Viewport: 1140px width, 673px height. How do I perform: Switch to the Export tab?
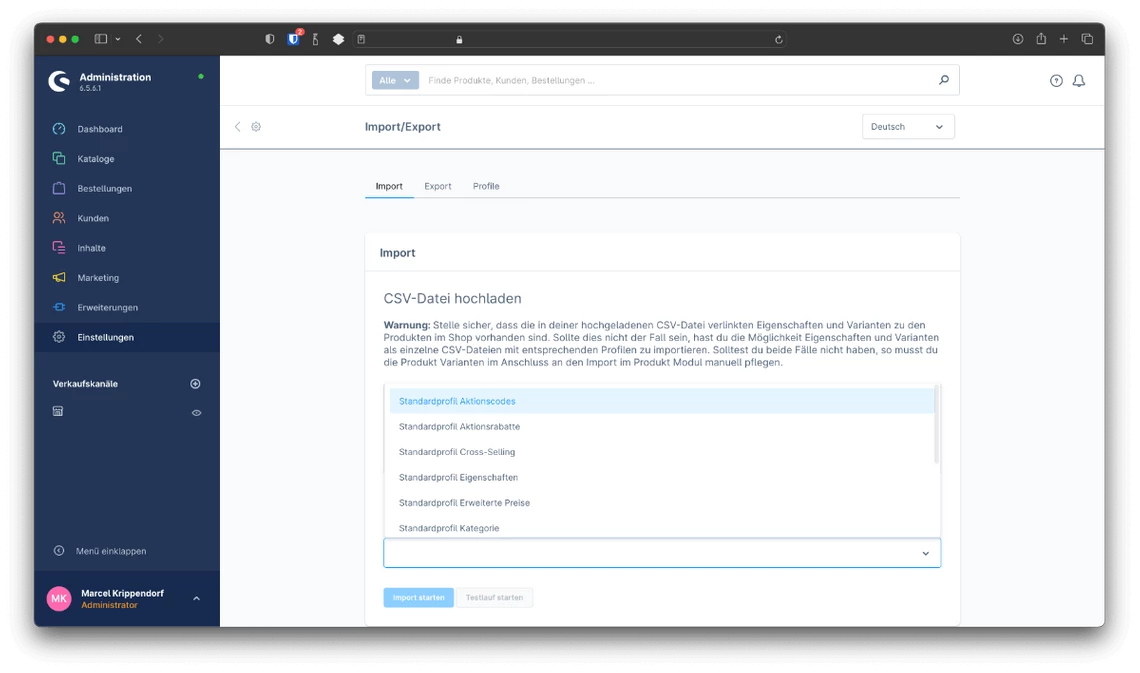click(438, 186)
